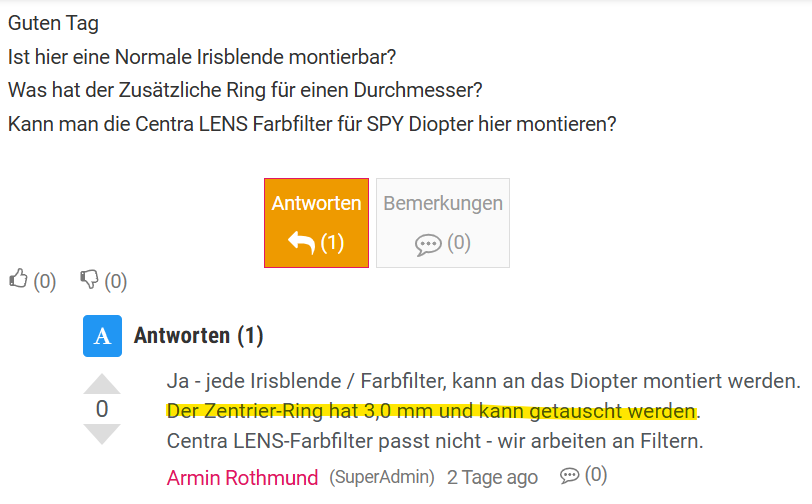Click the 'Guten Tag' greeting line
Viewport: 812px width, 504px height.
pos(53,23)
